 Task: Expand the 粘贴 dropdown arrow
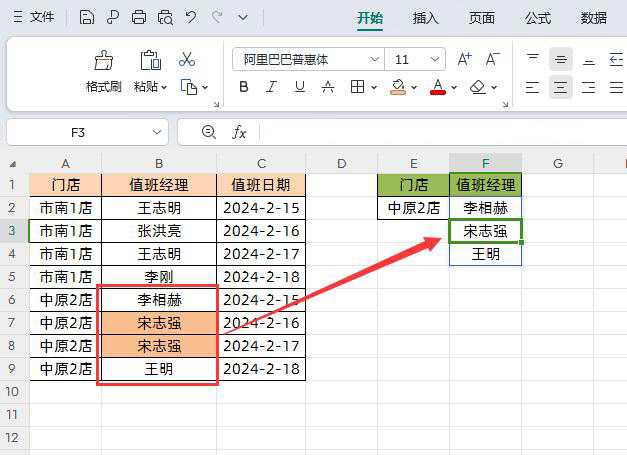tap(163, 87)
